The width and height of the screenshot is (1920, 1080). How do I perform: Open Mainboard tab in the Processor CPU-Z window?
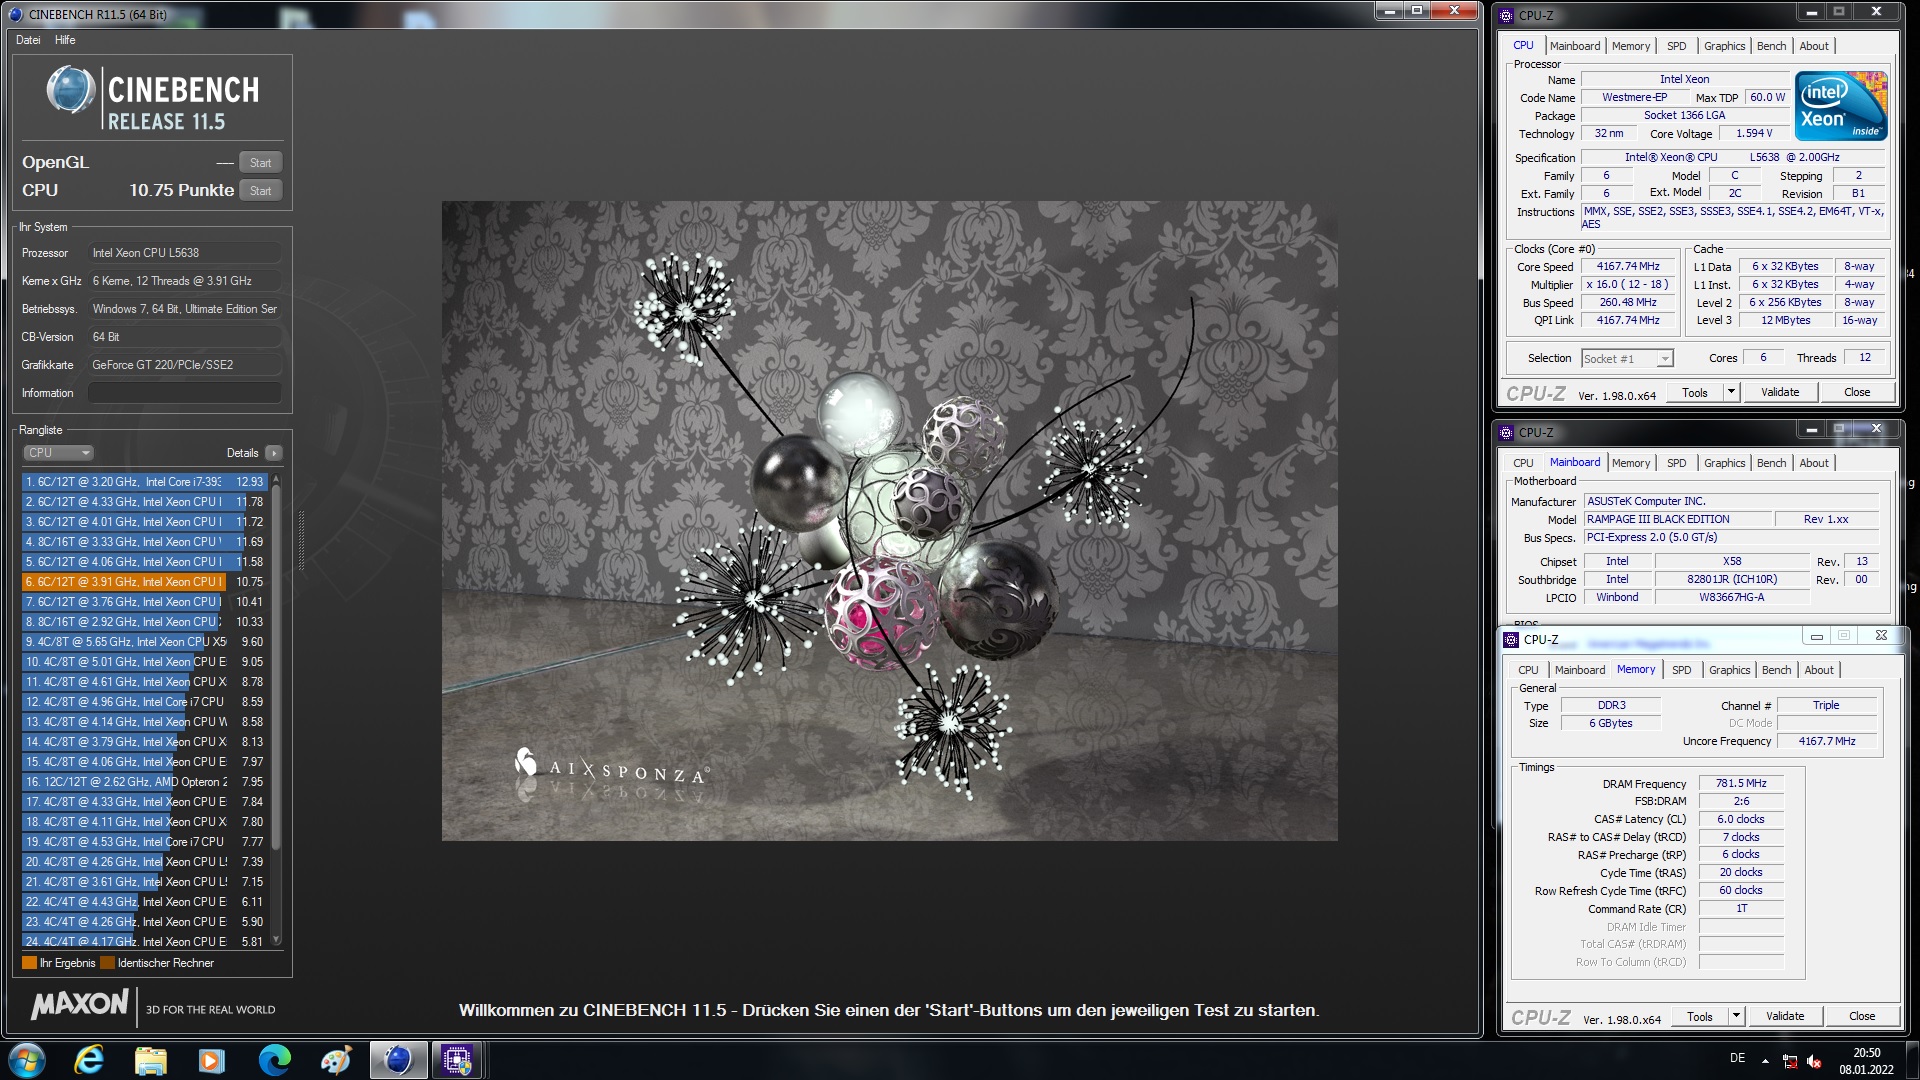[1574, 46]
